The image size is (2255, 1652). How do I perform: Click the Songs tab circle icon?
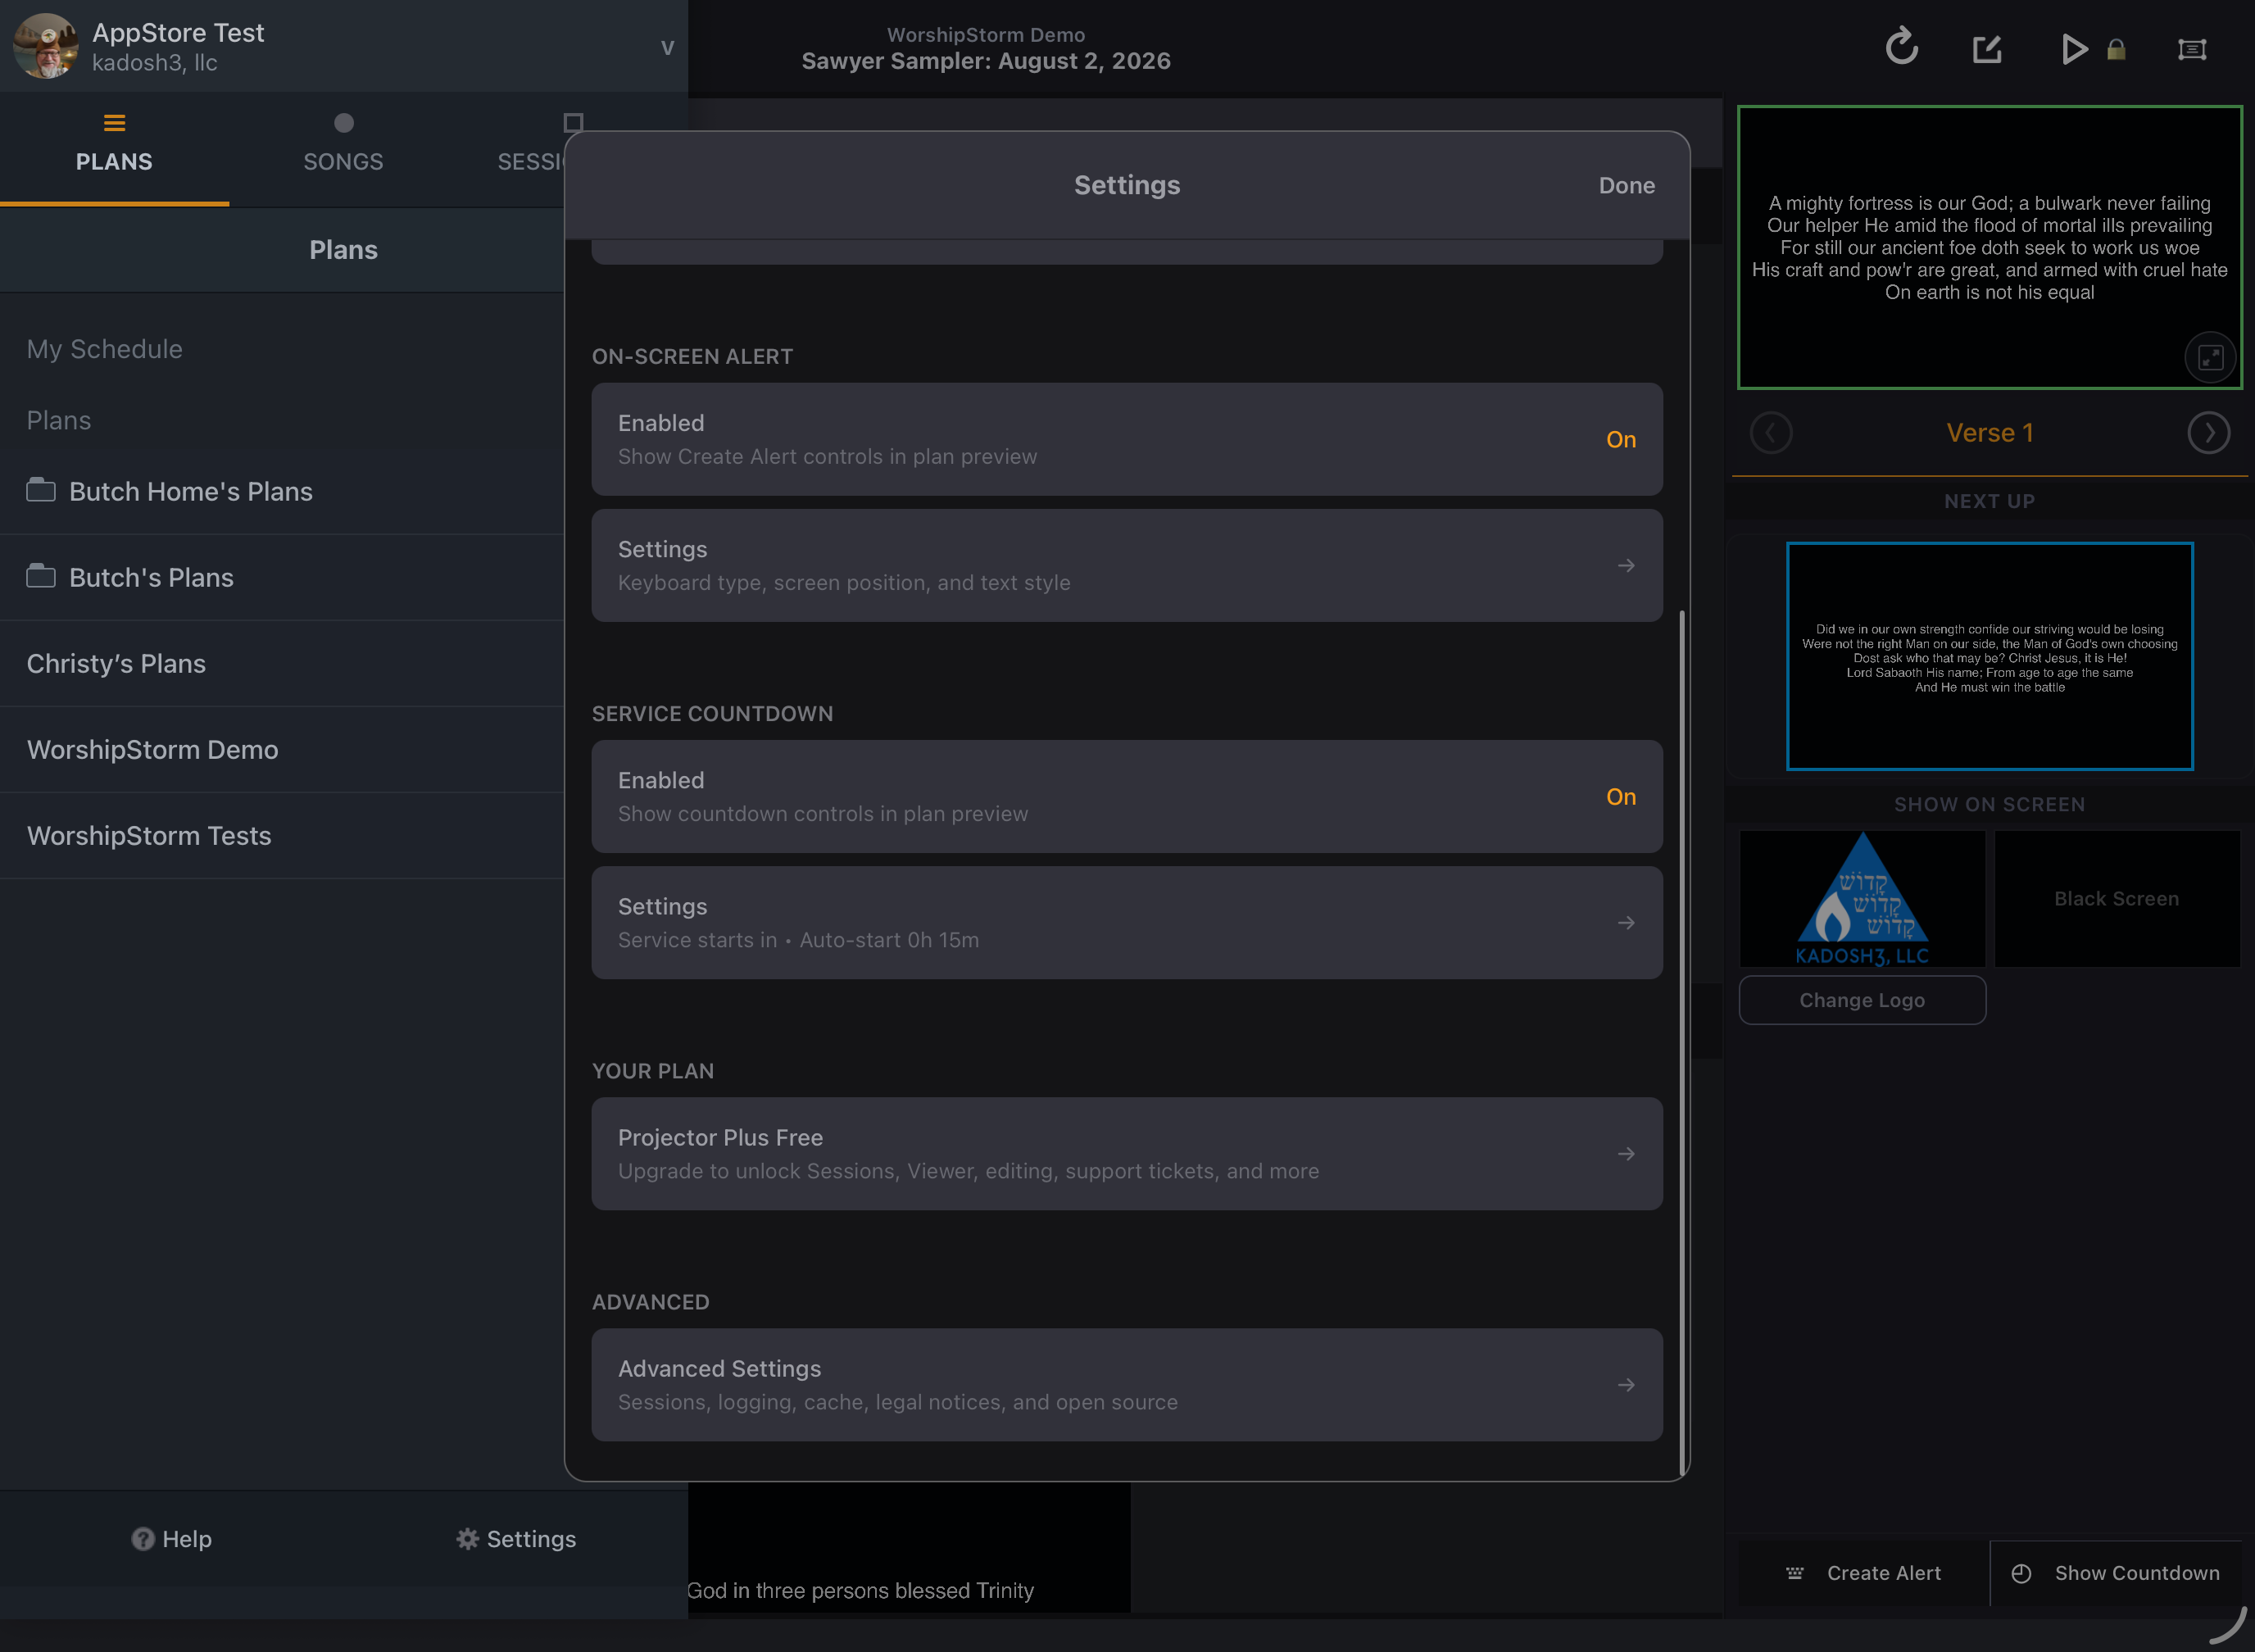pos(344,123)
